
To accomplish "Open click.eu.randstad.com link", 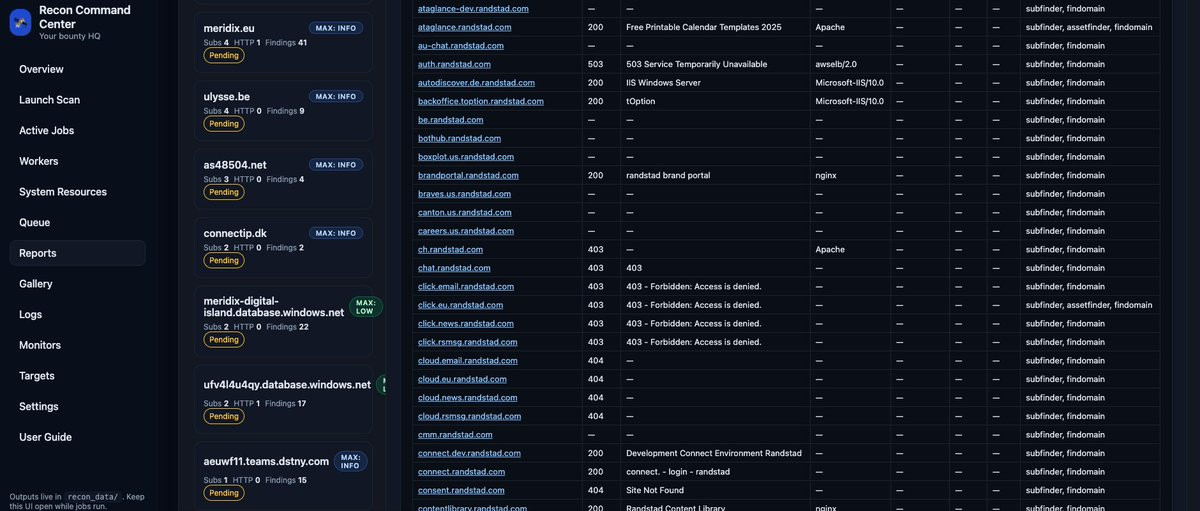I will (460, 305).
